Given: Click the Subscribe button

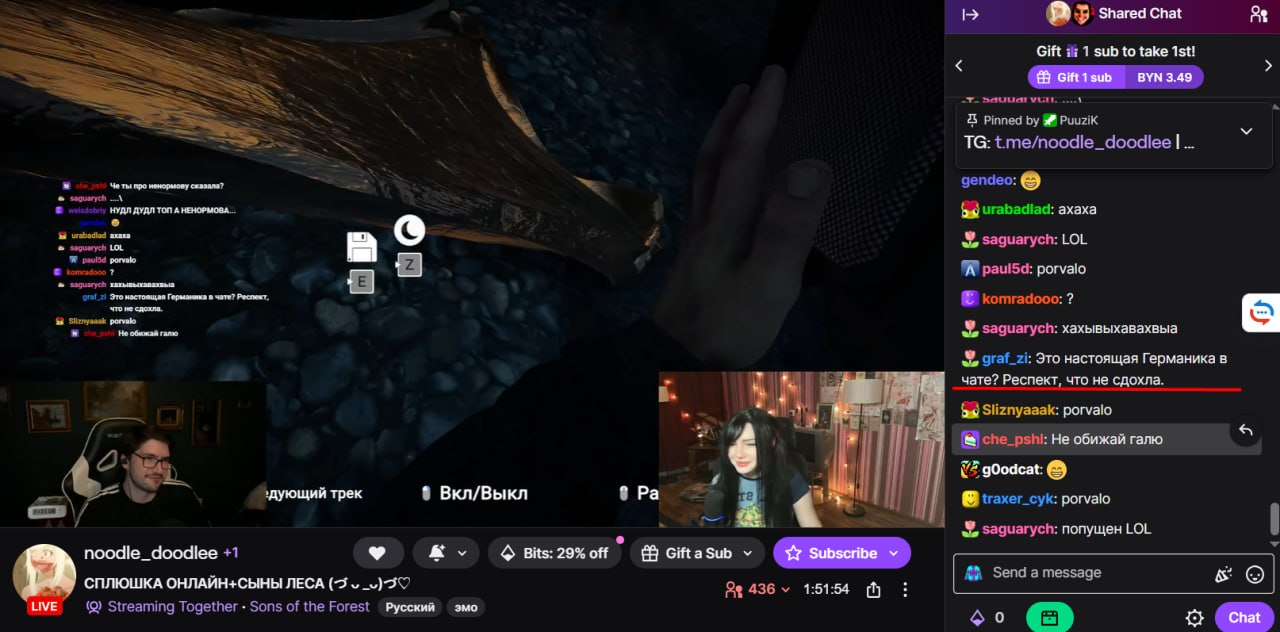Looking at the screenshot, I should tap(842, 553).
